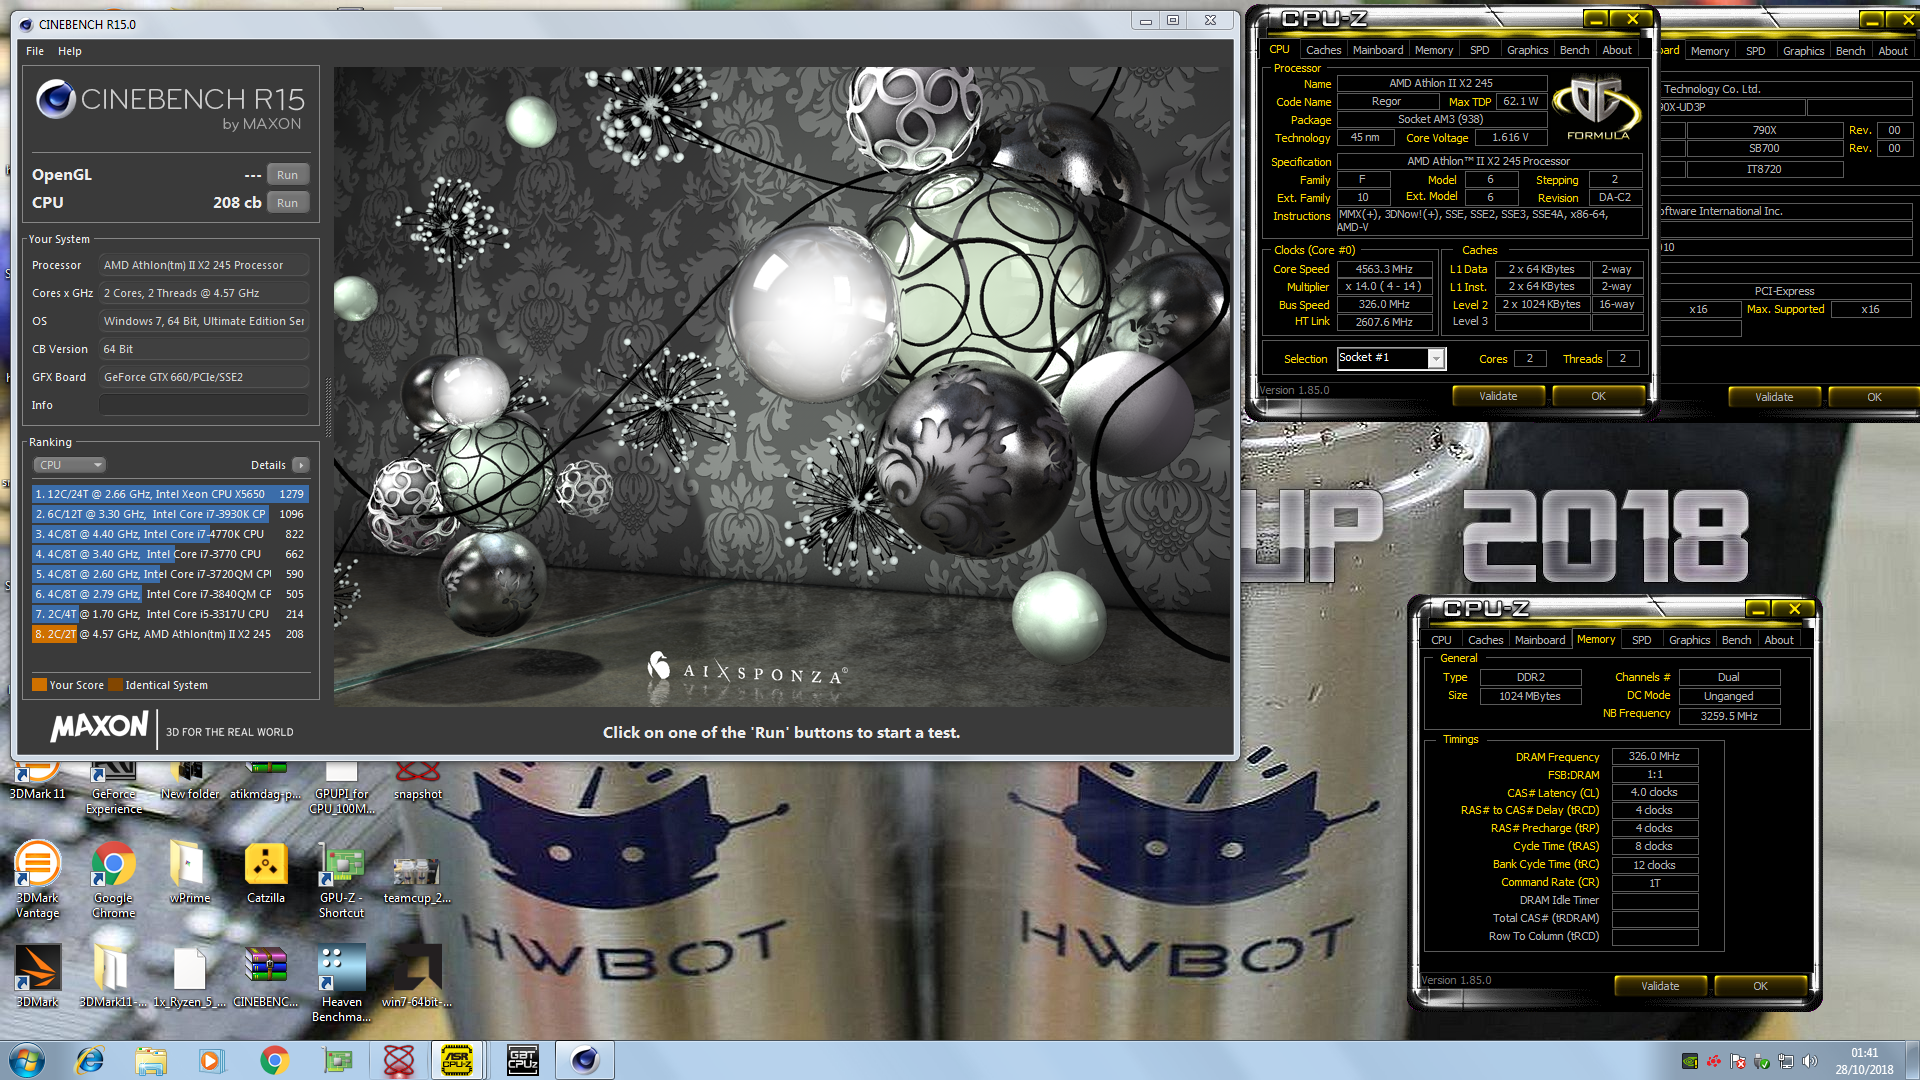Open the win7-64bit desktop icon

click(x=418, y=976)
